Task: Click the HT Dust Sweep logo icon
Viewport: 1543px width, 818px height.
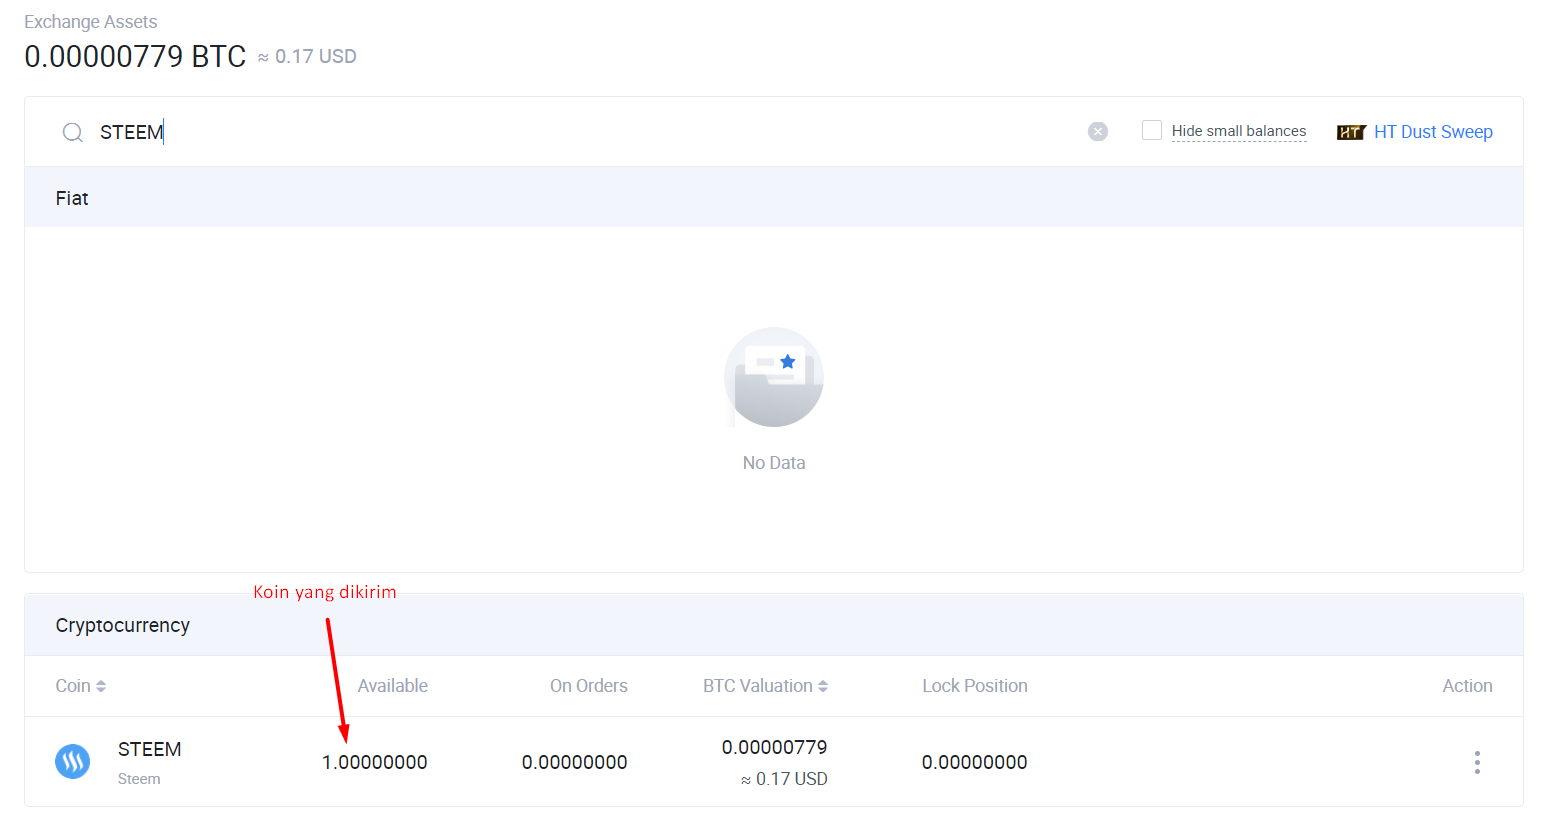Action: point(1351,132)
